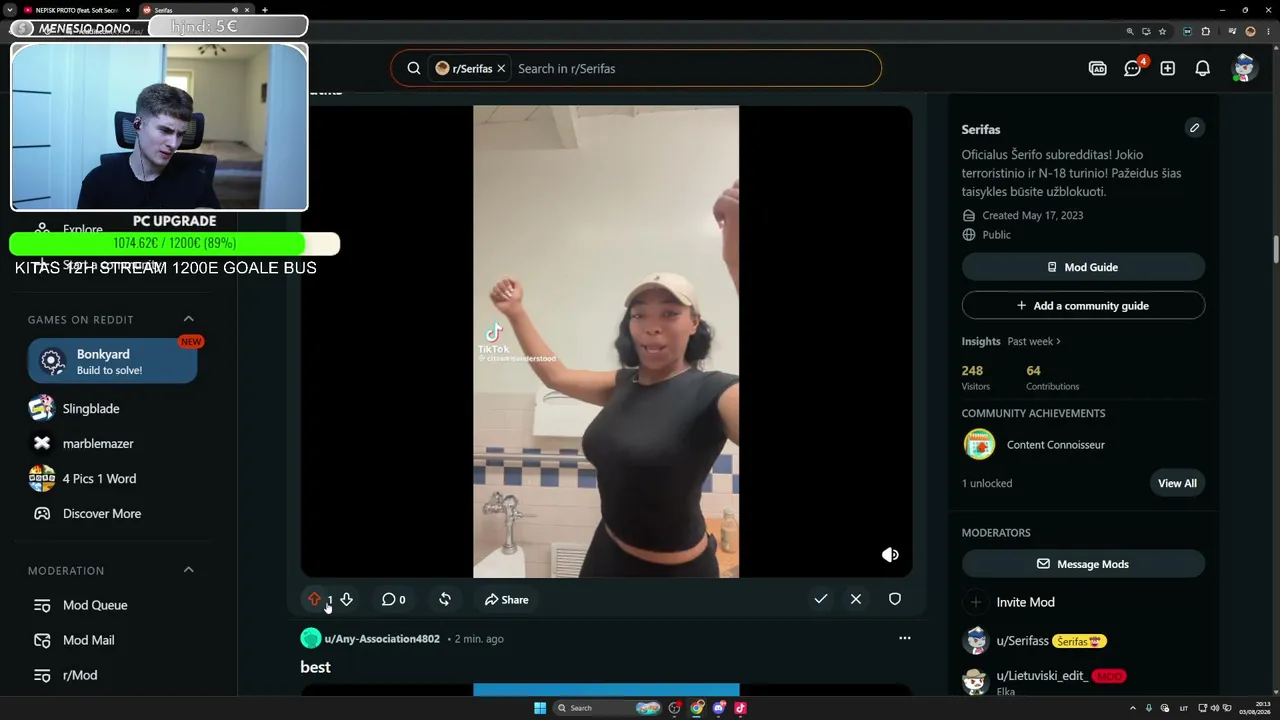Expand the Insights 'Past week' selector
Screen dimensions: 1280x720
pos(1034,341)
